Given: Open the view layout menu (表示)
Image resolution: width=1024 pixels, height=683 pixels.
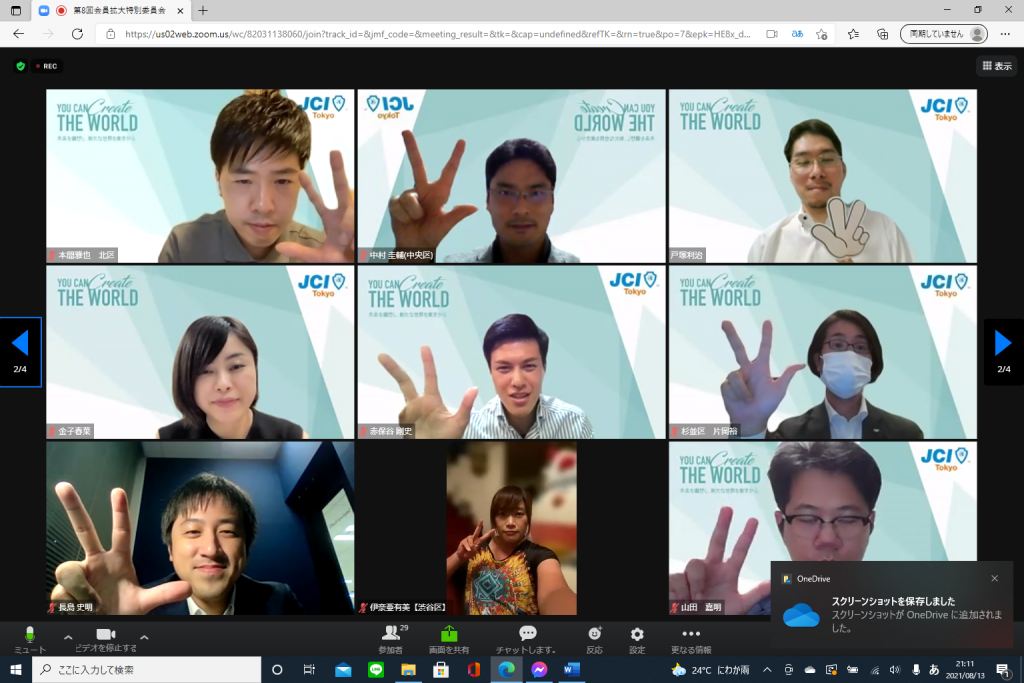Looking at the screenshot, I should (x=997, y=66).
